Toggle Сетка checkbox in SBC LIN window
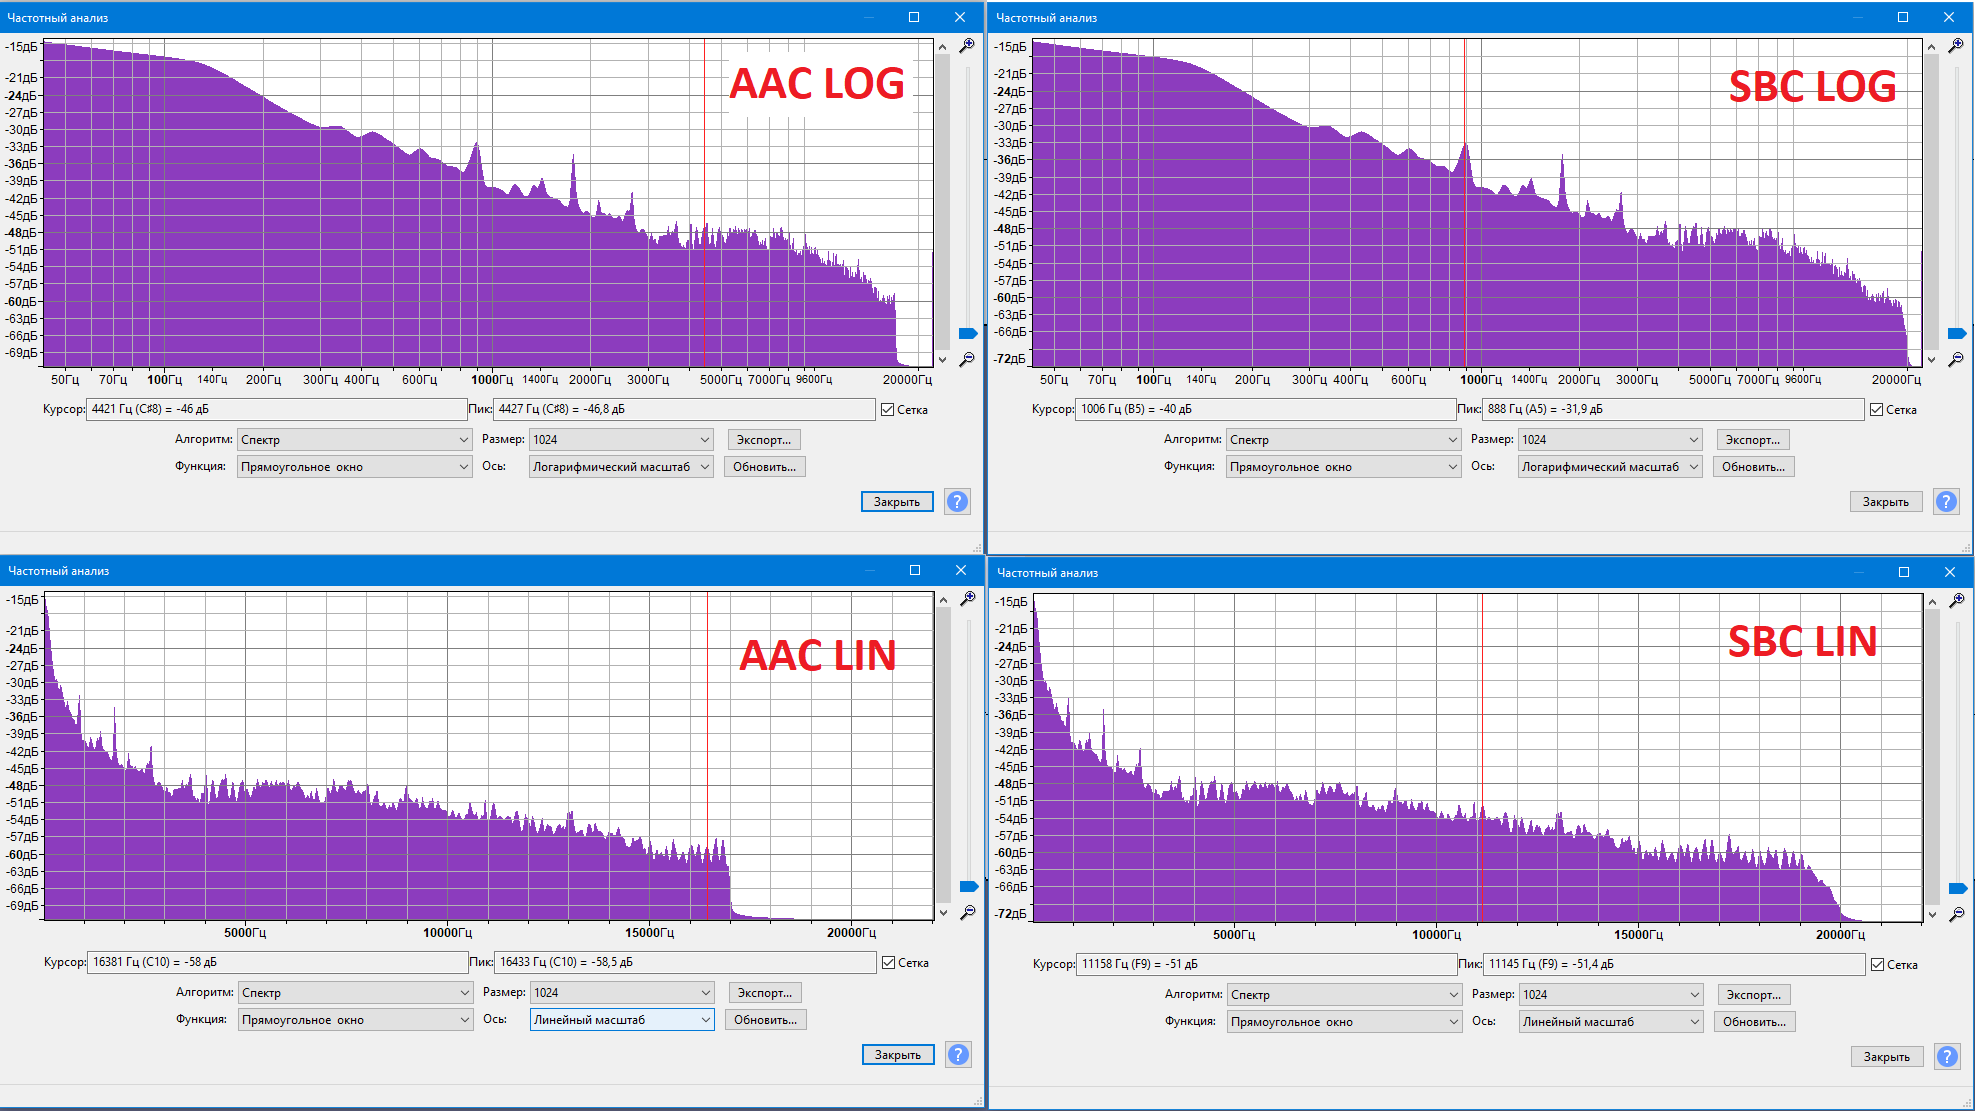Image resolution: width=1980 pixels, height=1114 pixels. pyautogui.click(x=1878, y=965)
